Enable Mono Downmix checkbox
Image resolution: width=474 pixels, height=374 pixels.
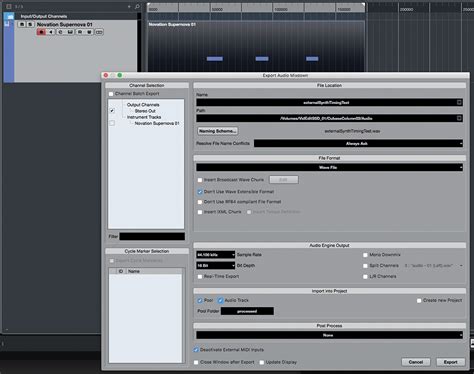[365, 255]
